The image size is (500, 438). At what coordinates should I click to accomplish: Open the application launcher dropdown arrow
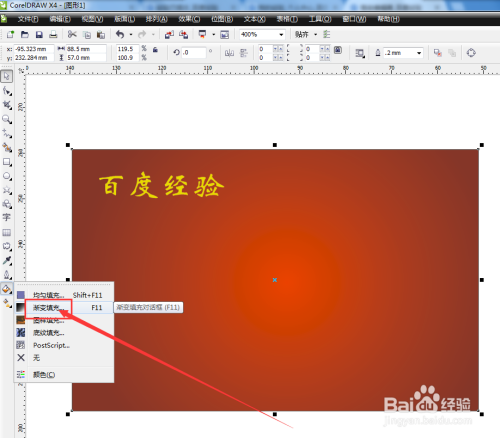coord(214,34)
